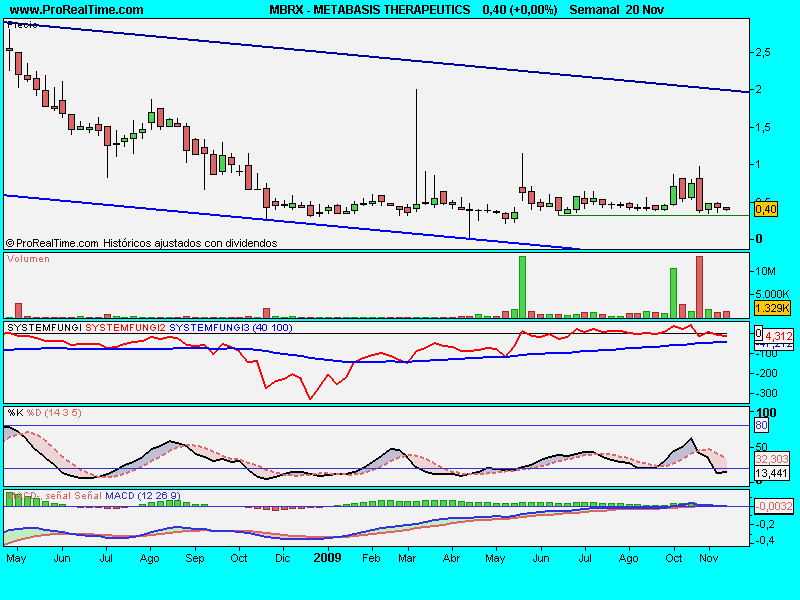Click the %K stochastic label

(x=15, y=412)
